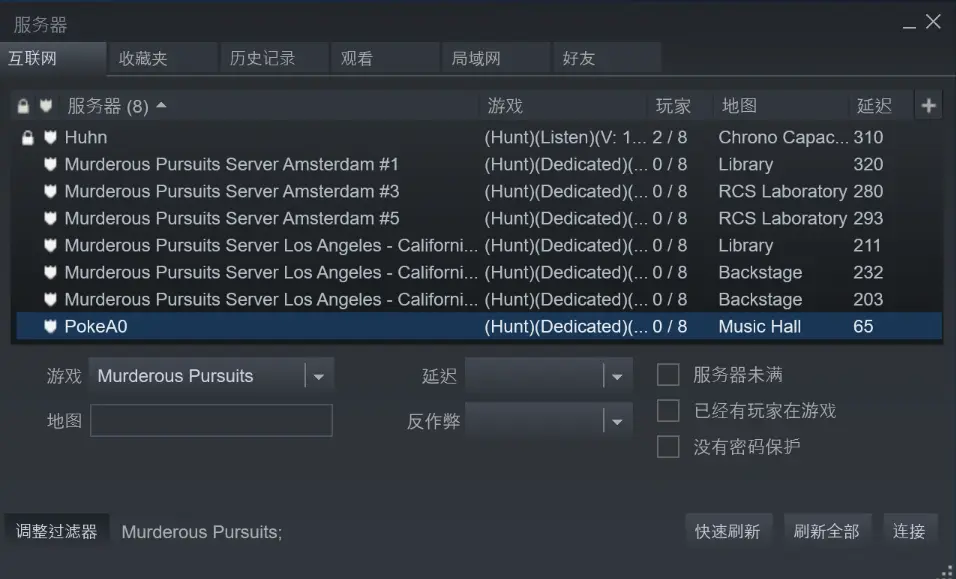Viewport: 956px width, 579px height.
Task: Click shield icon on PokeA0 row
Action: 50,326
